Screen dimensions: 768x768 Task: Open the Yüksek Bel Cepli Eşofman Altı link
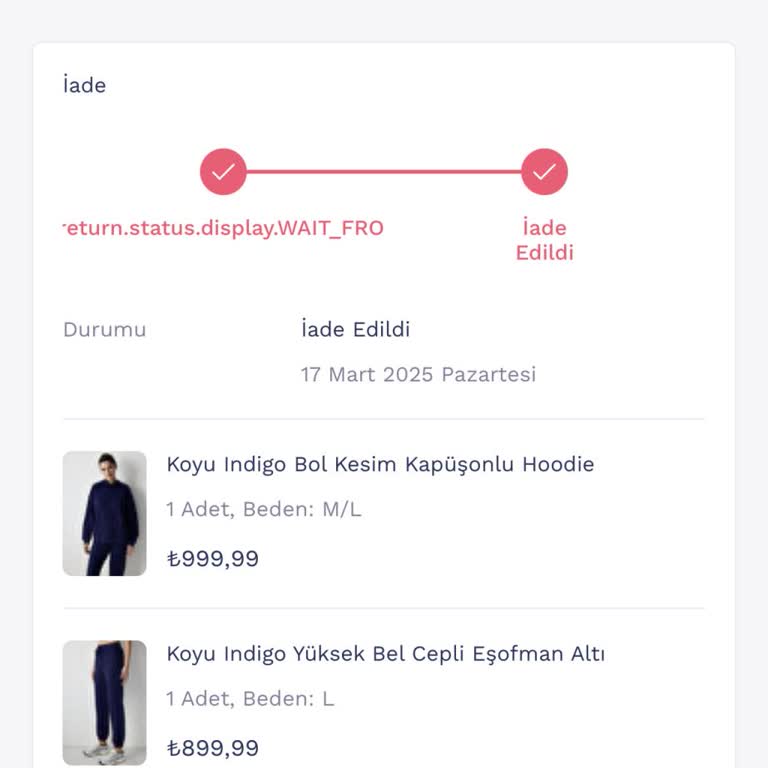pos(385,654)
